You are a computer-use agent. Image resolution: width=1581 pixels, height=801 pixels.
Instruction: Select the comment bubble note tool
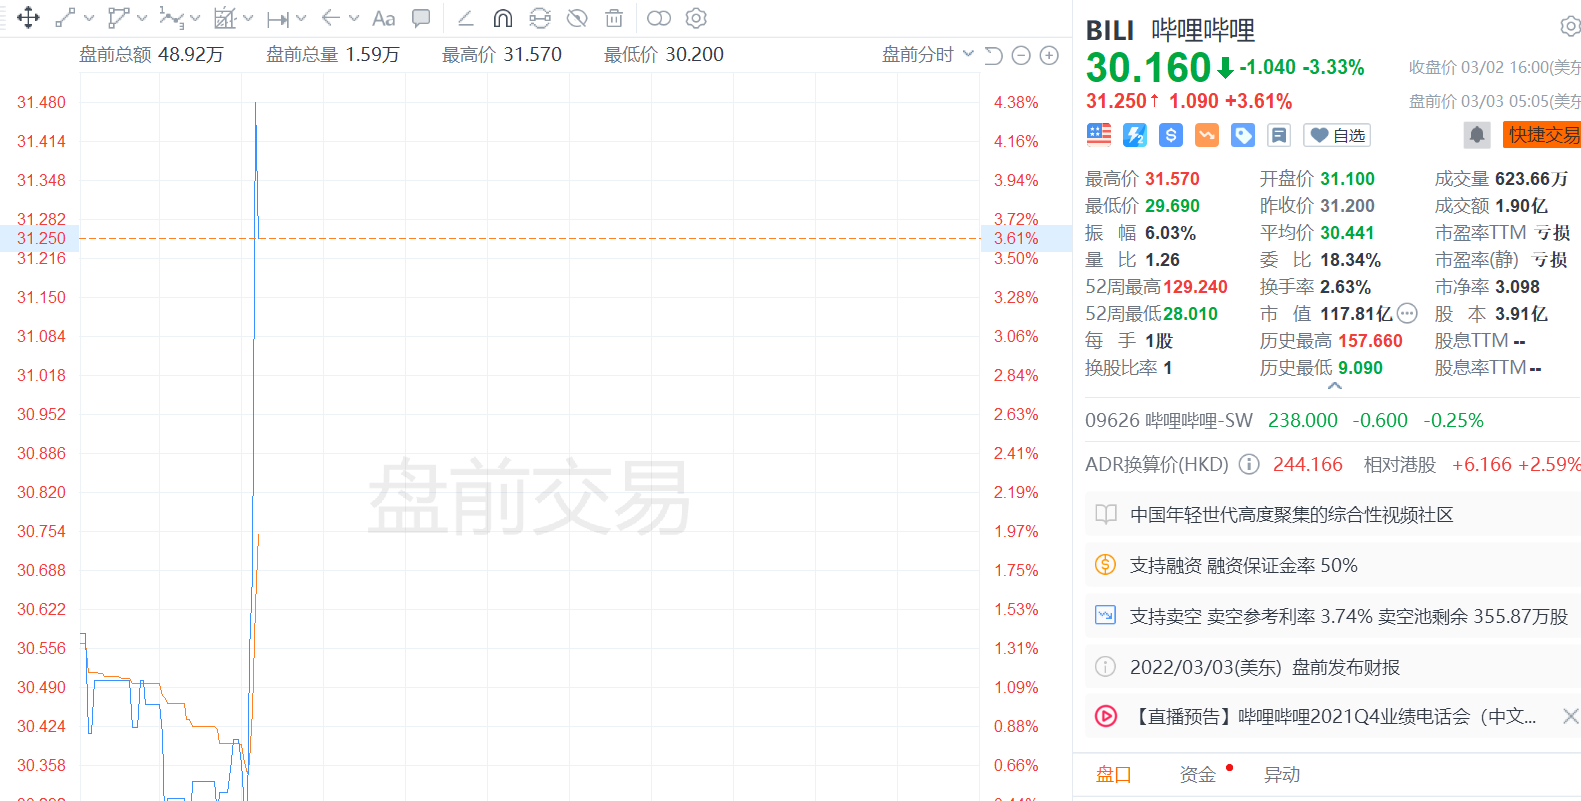click(x=421, y=18)
